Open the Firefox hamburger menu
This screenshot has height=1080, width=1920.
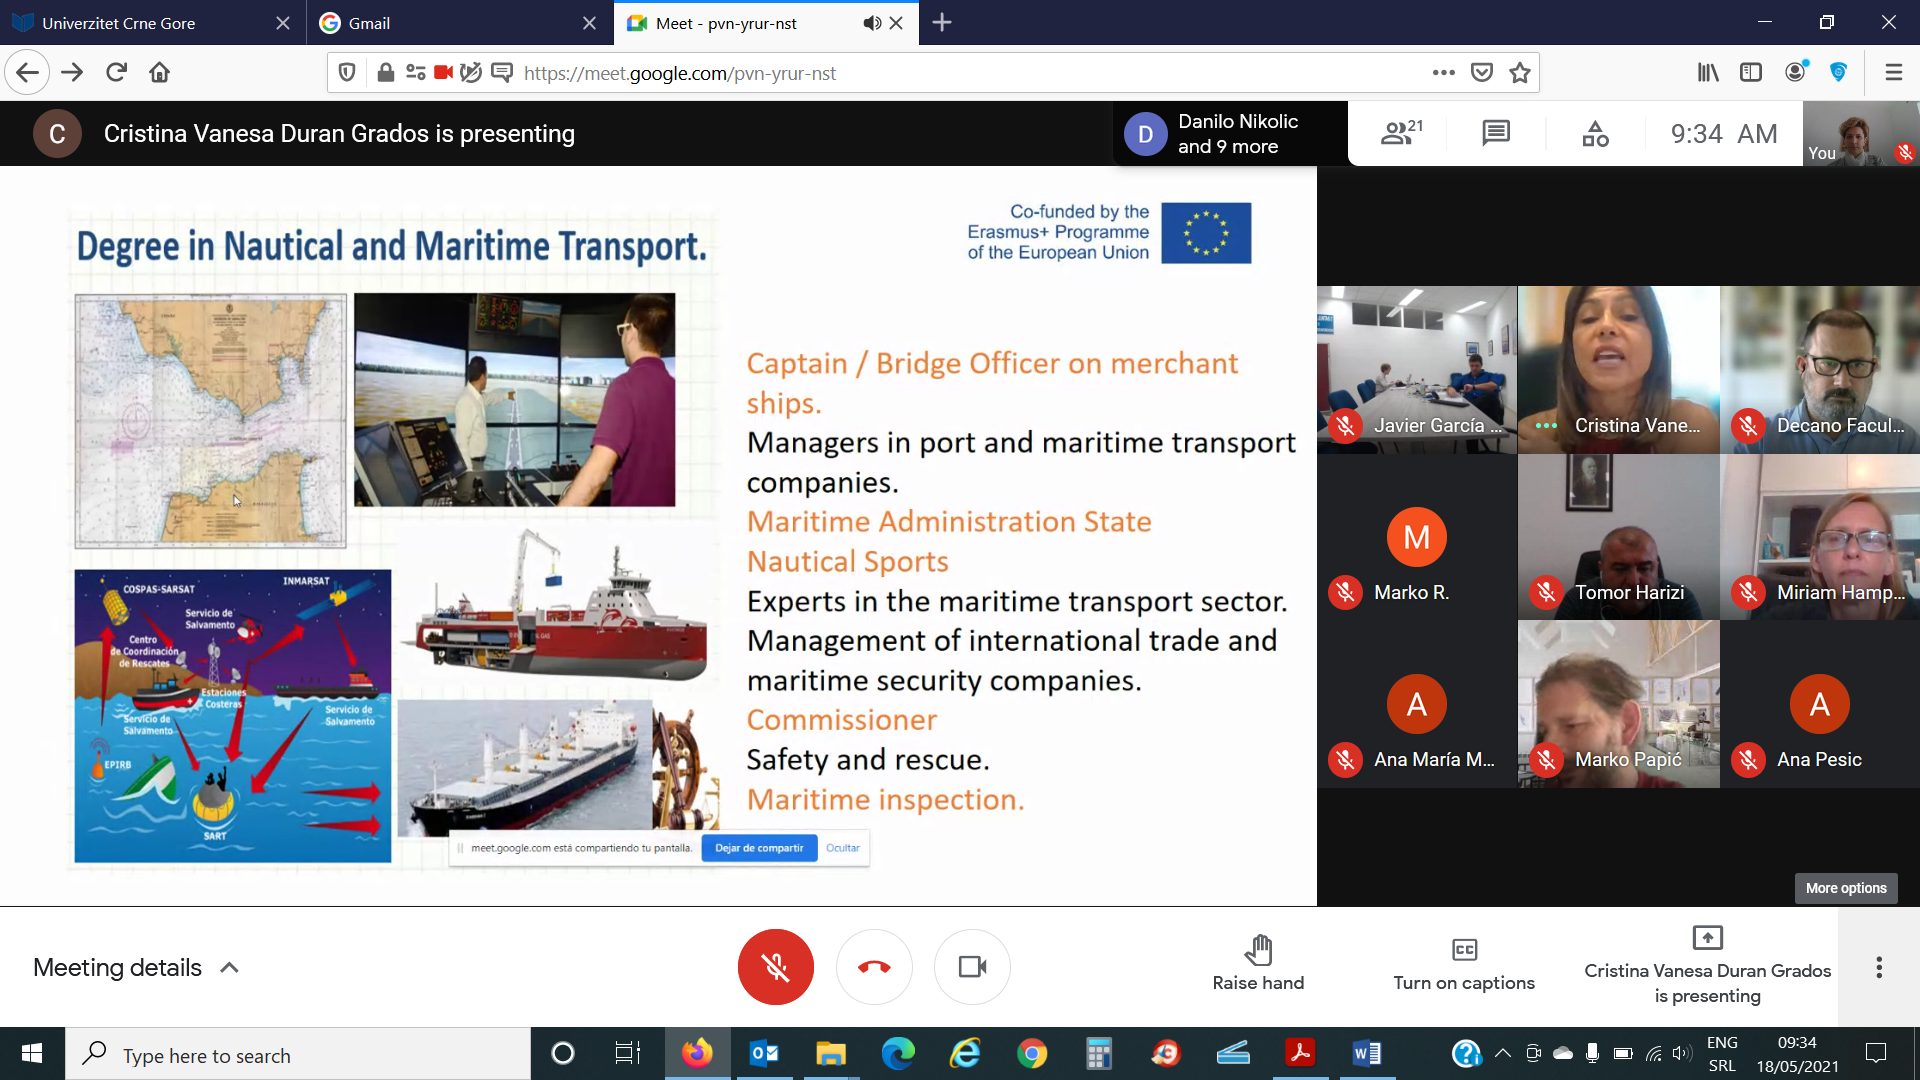tap(1893, 72)
